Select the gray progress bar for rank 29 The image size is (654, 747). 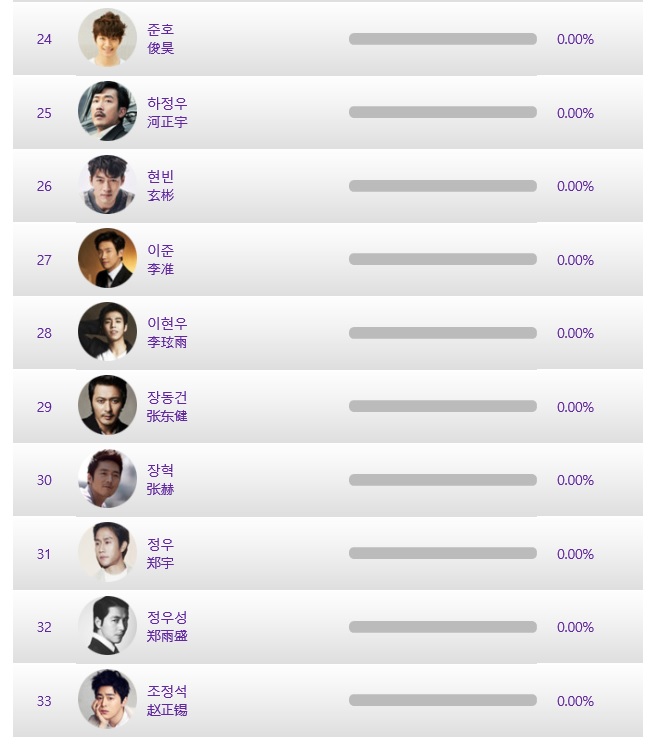click(x=443, y=406)
